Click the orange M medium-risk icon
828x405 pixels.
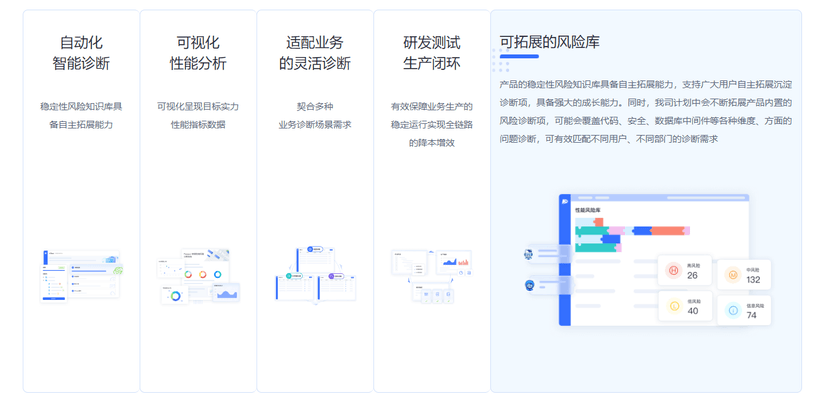point(732,275)
